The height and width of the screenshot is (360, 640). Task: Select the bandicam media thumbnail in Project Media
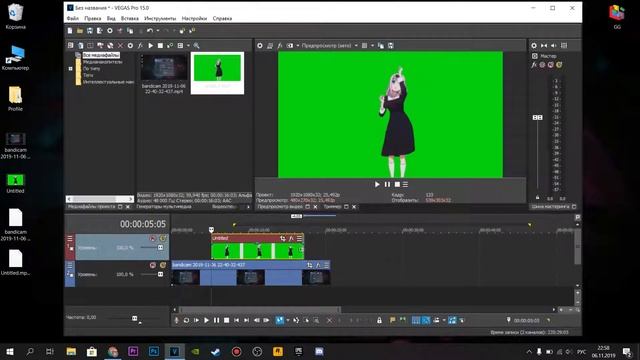[164, 68]
